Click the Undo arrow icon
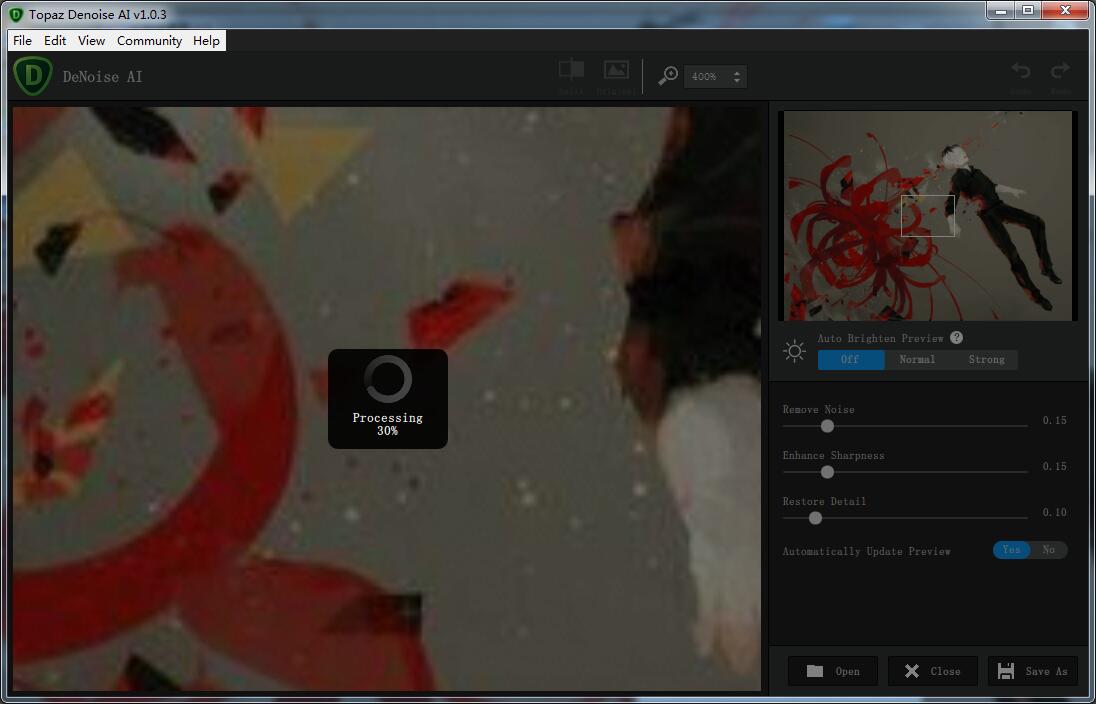The height and width of the screenshot is (704, 1096). (x=1020, y=71)
